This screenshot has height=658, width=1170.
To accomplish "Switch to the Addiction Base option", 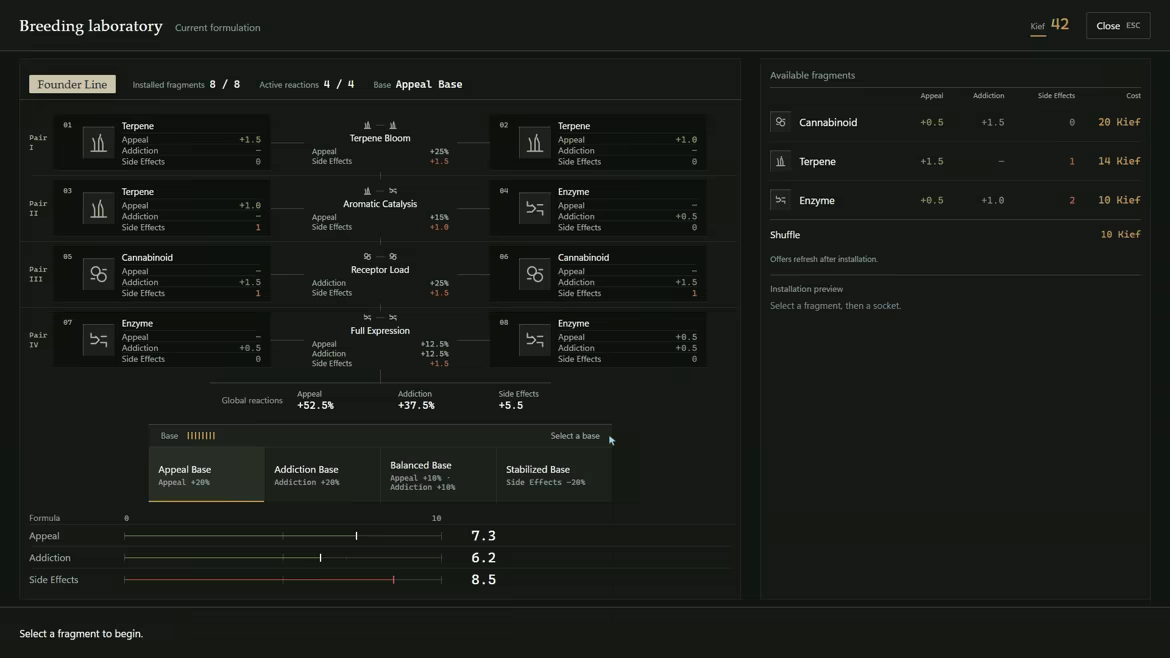I will [x=322, y=474].
